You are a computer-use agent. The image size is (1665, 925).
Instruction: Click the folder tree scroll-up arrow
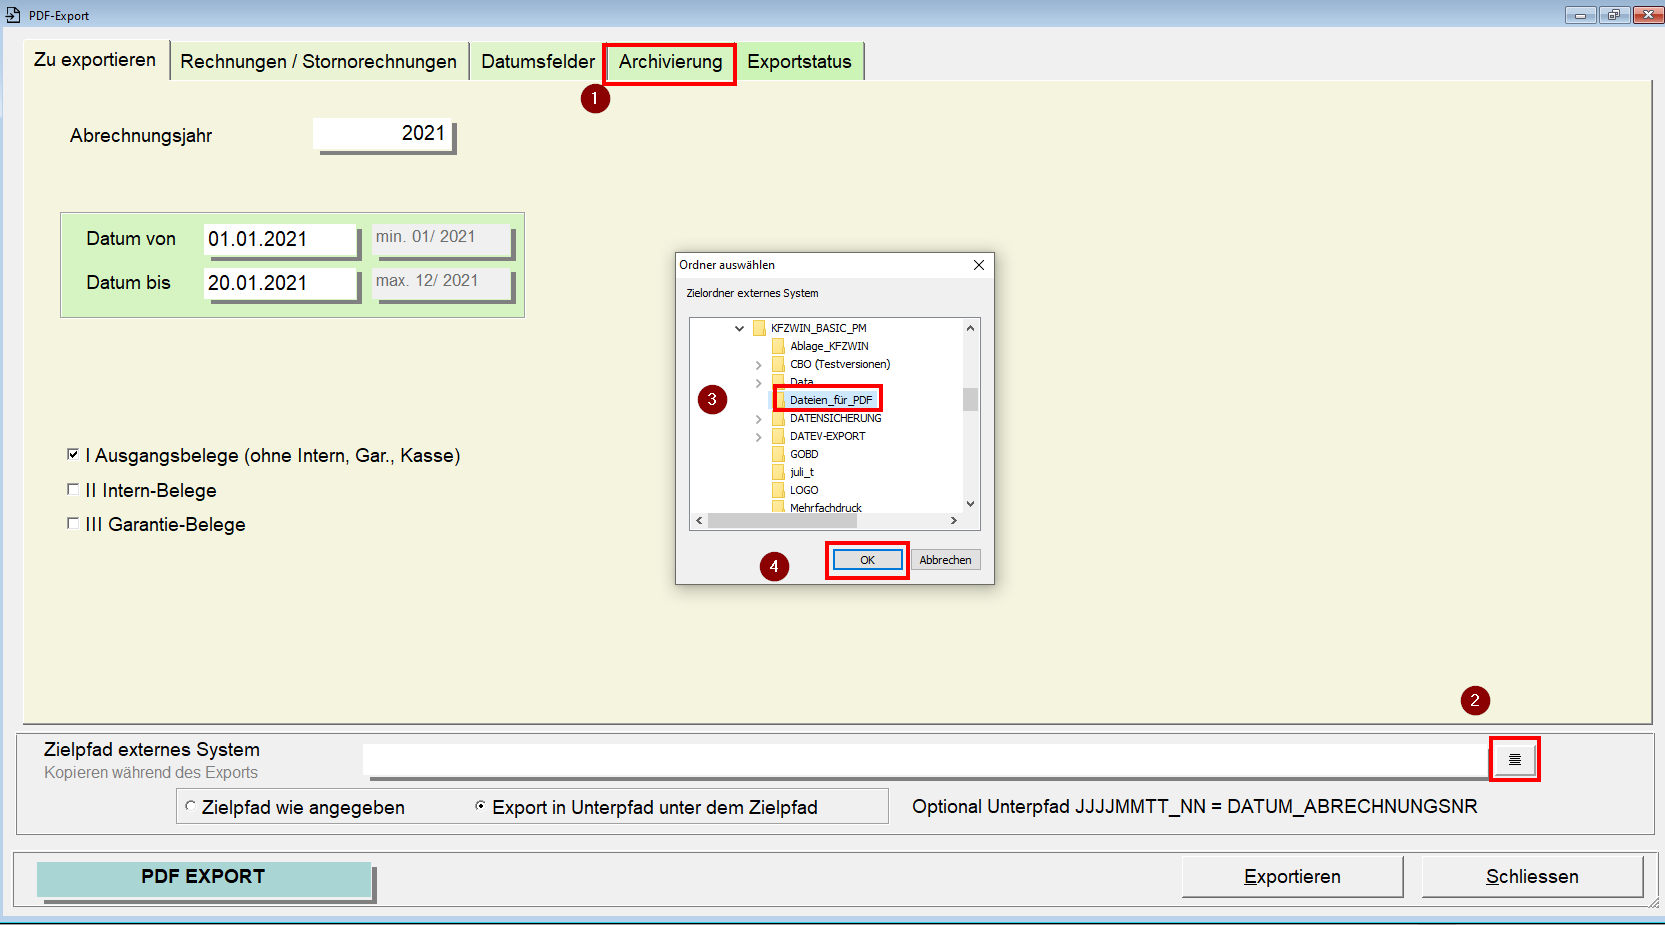(970, 328)
